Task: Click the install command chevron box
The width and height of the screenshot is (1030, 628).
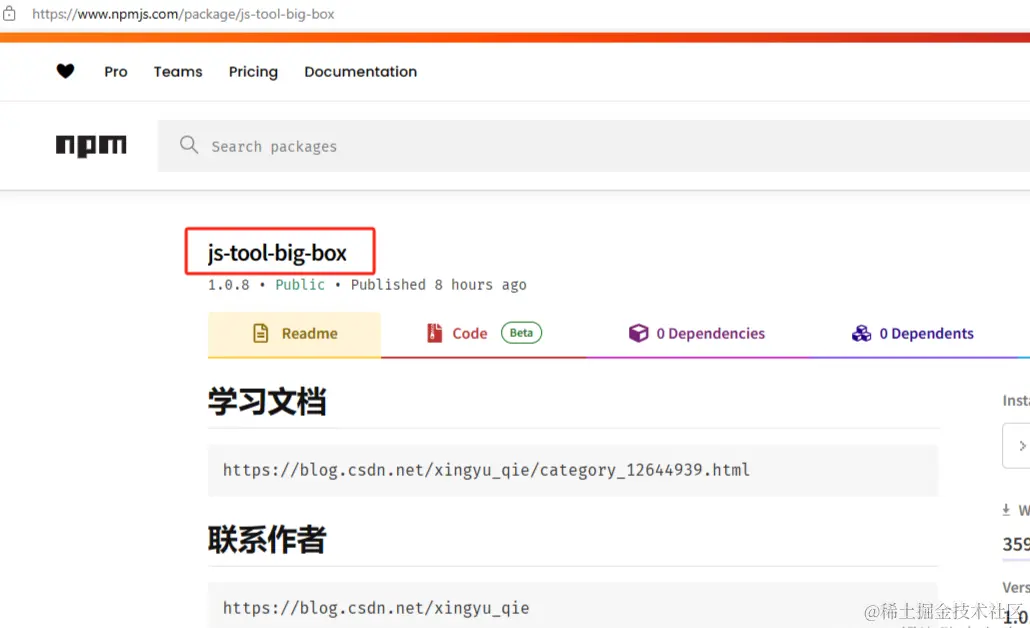Action: (x=1016, y=446)
